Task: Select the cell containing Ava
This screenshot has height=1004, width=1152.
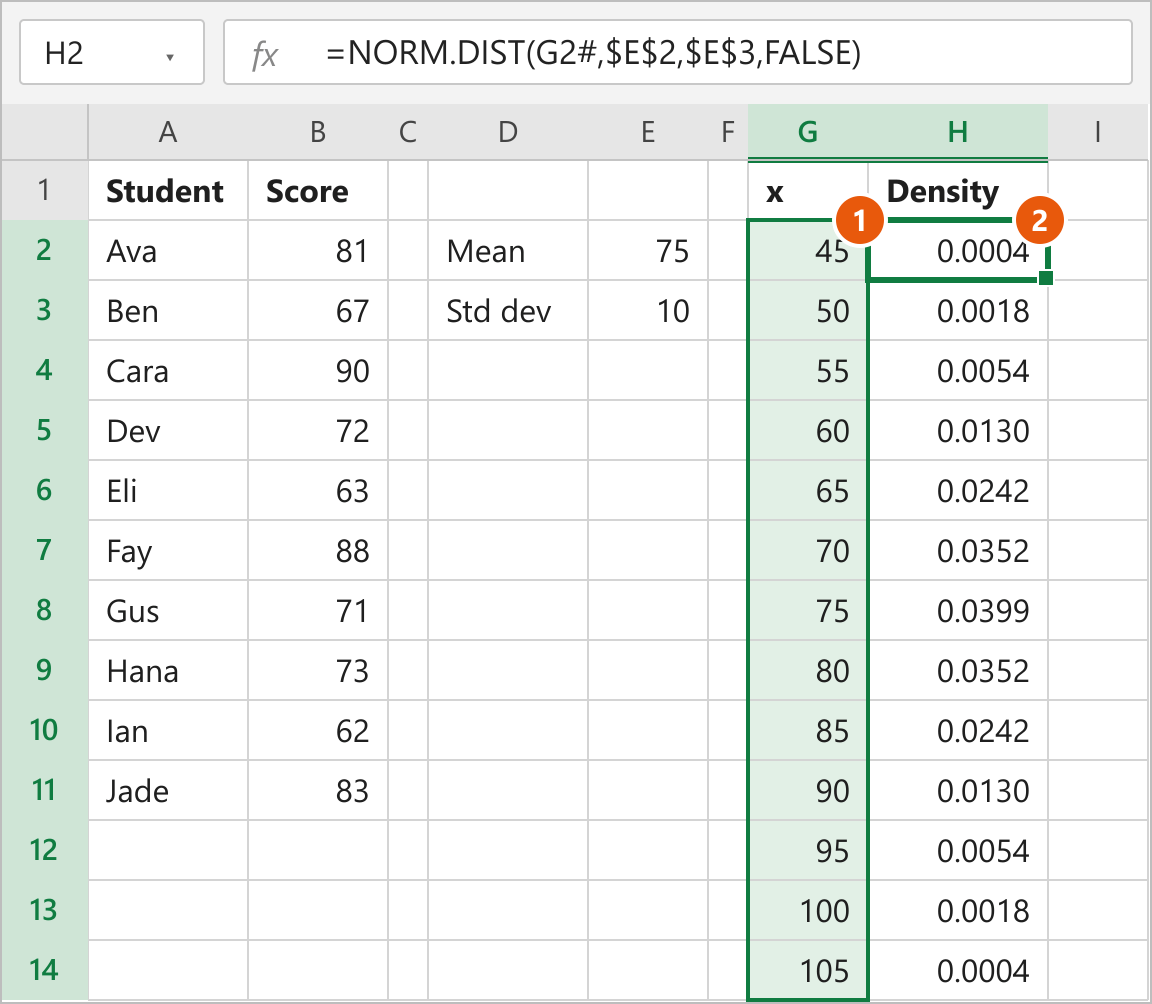Action: pos(168,250)
